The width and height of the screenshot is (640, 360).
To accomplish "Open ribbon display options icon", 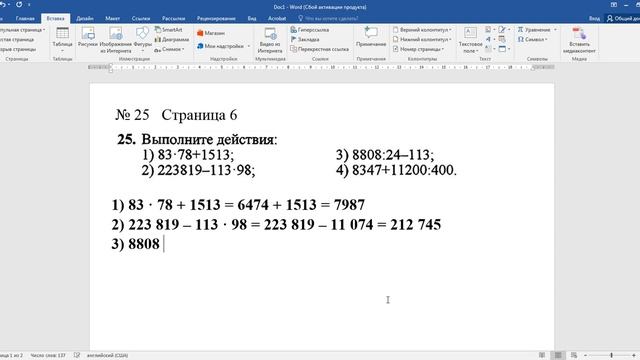I will [x=613, y=5].
